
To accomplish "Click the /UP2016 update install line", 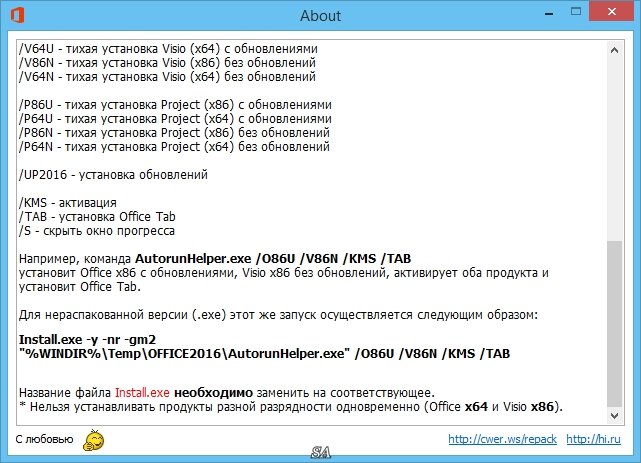I will tap(113, 174).
